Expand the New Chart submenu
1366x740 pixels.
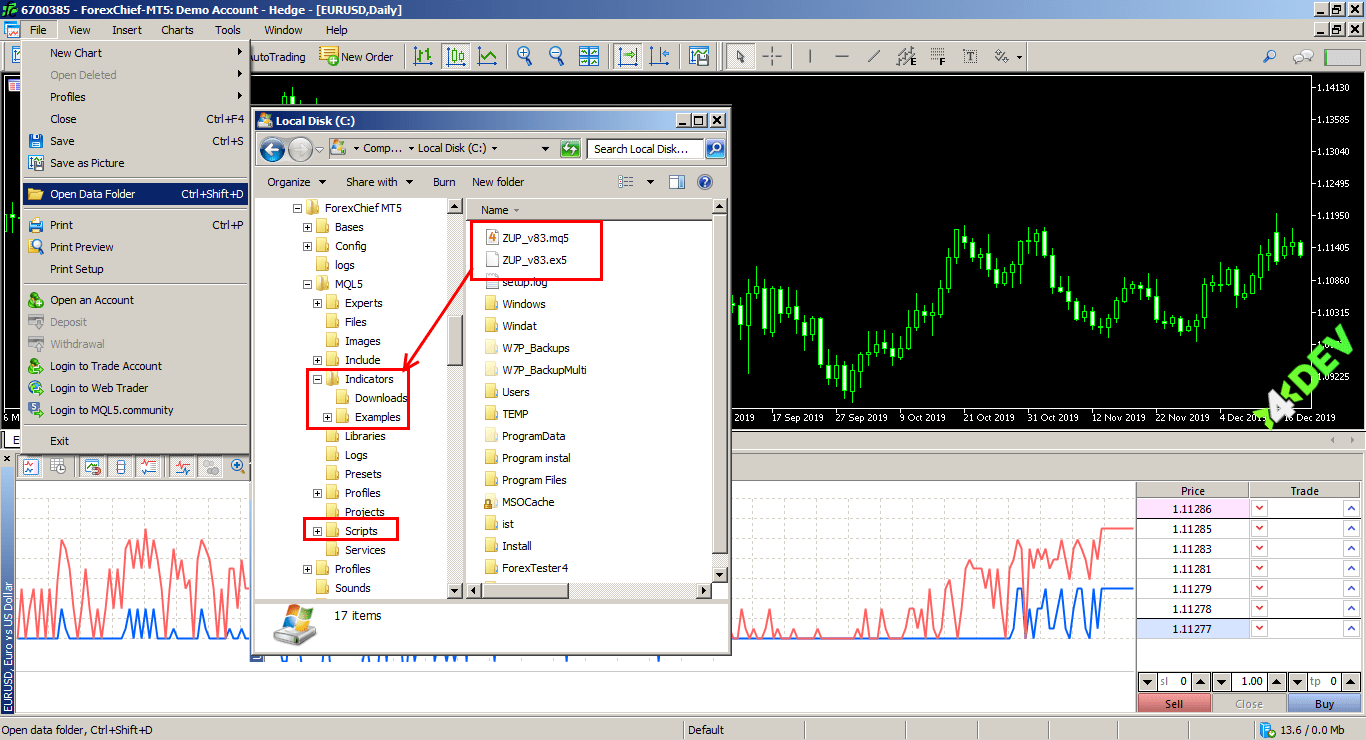pyautogui.click(x=135, y=53)
